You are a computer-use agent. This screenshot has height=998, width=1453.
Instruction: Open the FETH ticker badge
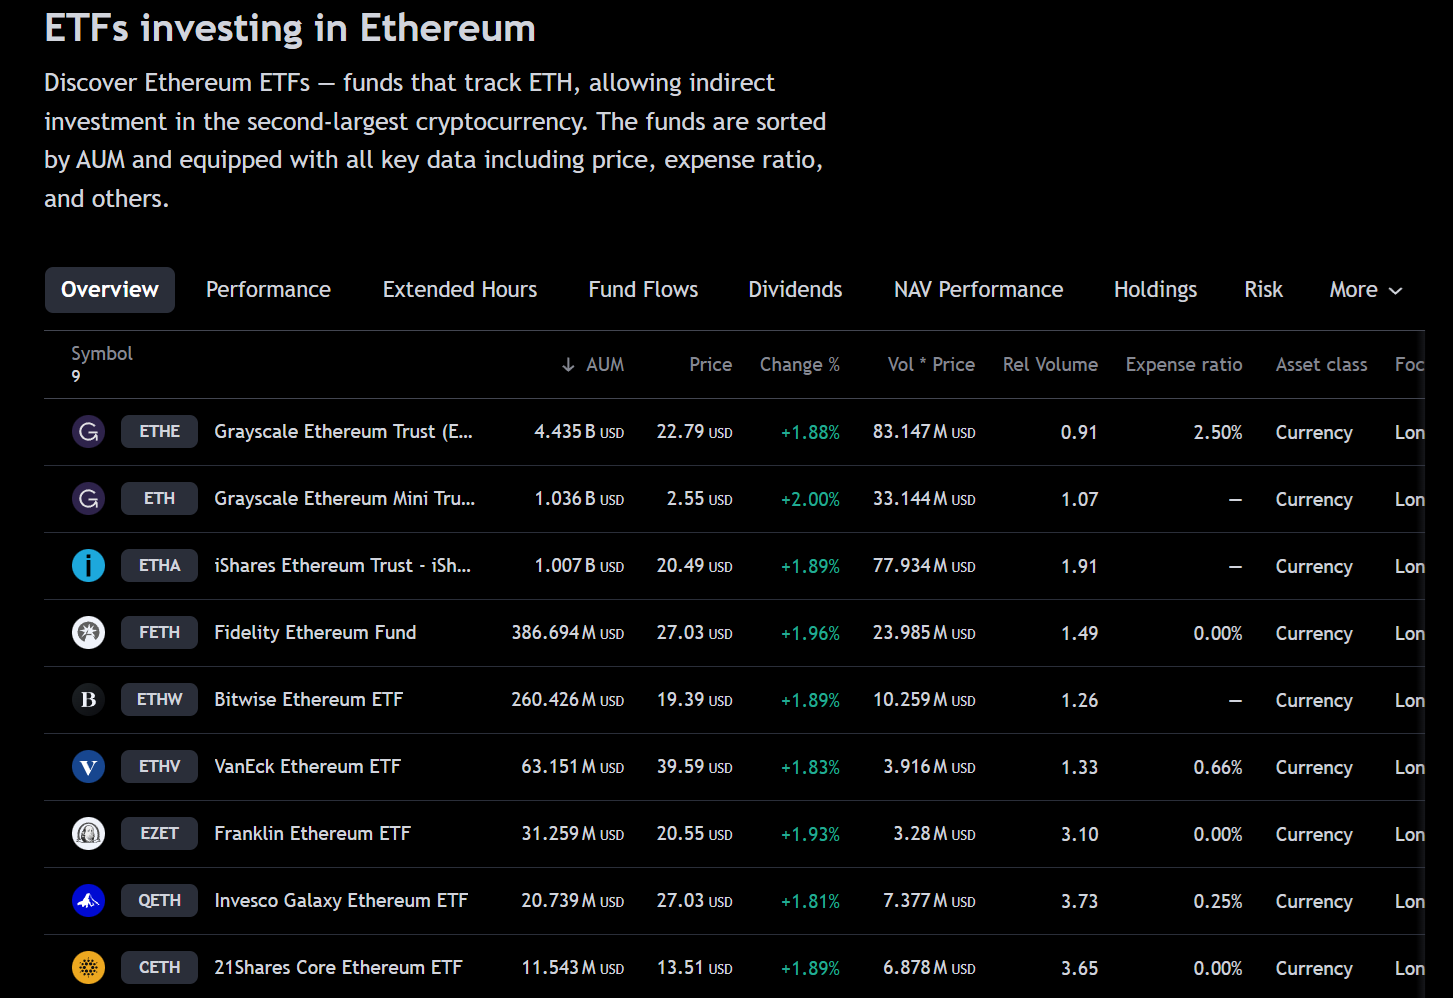159,633
